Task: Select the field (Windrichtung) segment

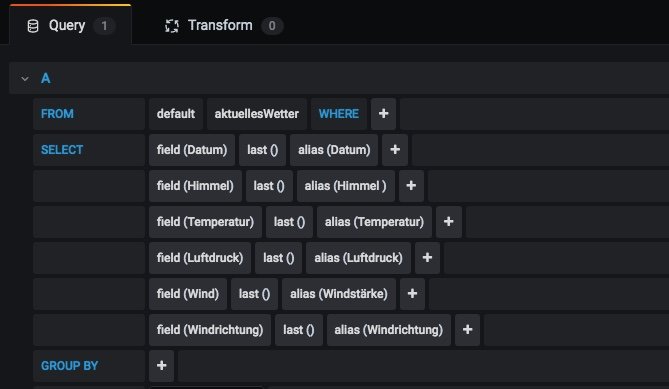Action: point(210,330)
